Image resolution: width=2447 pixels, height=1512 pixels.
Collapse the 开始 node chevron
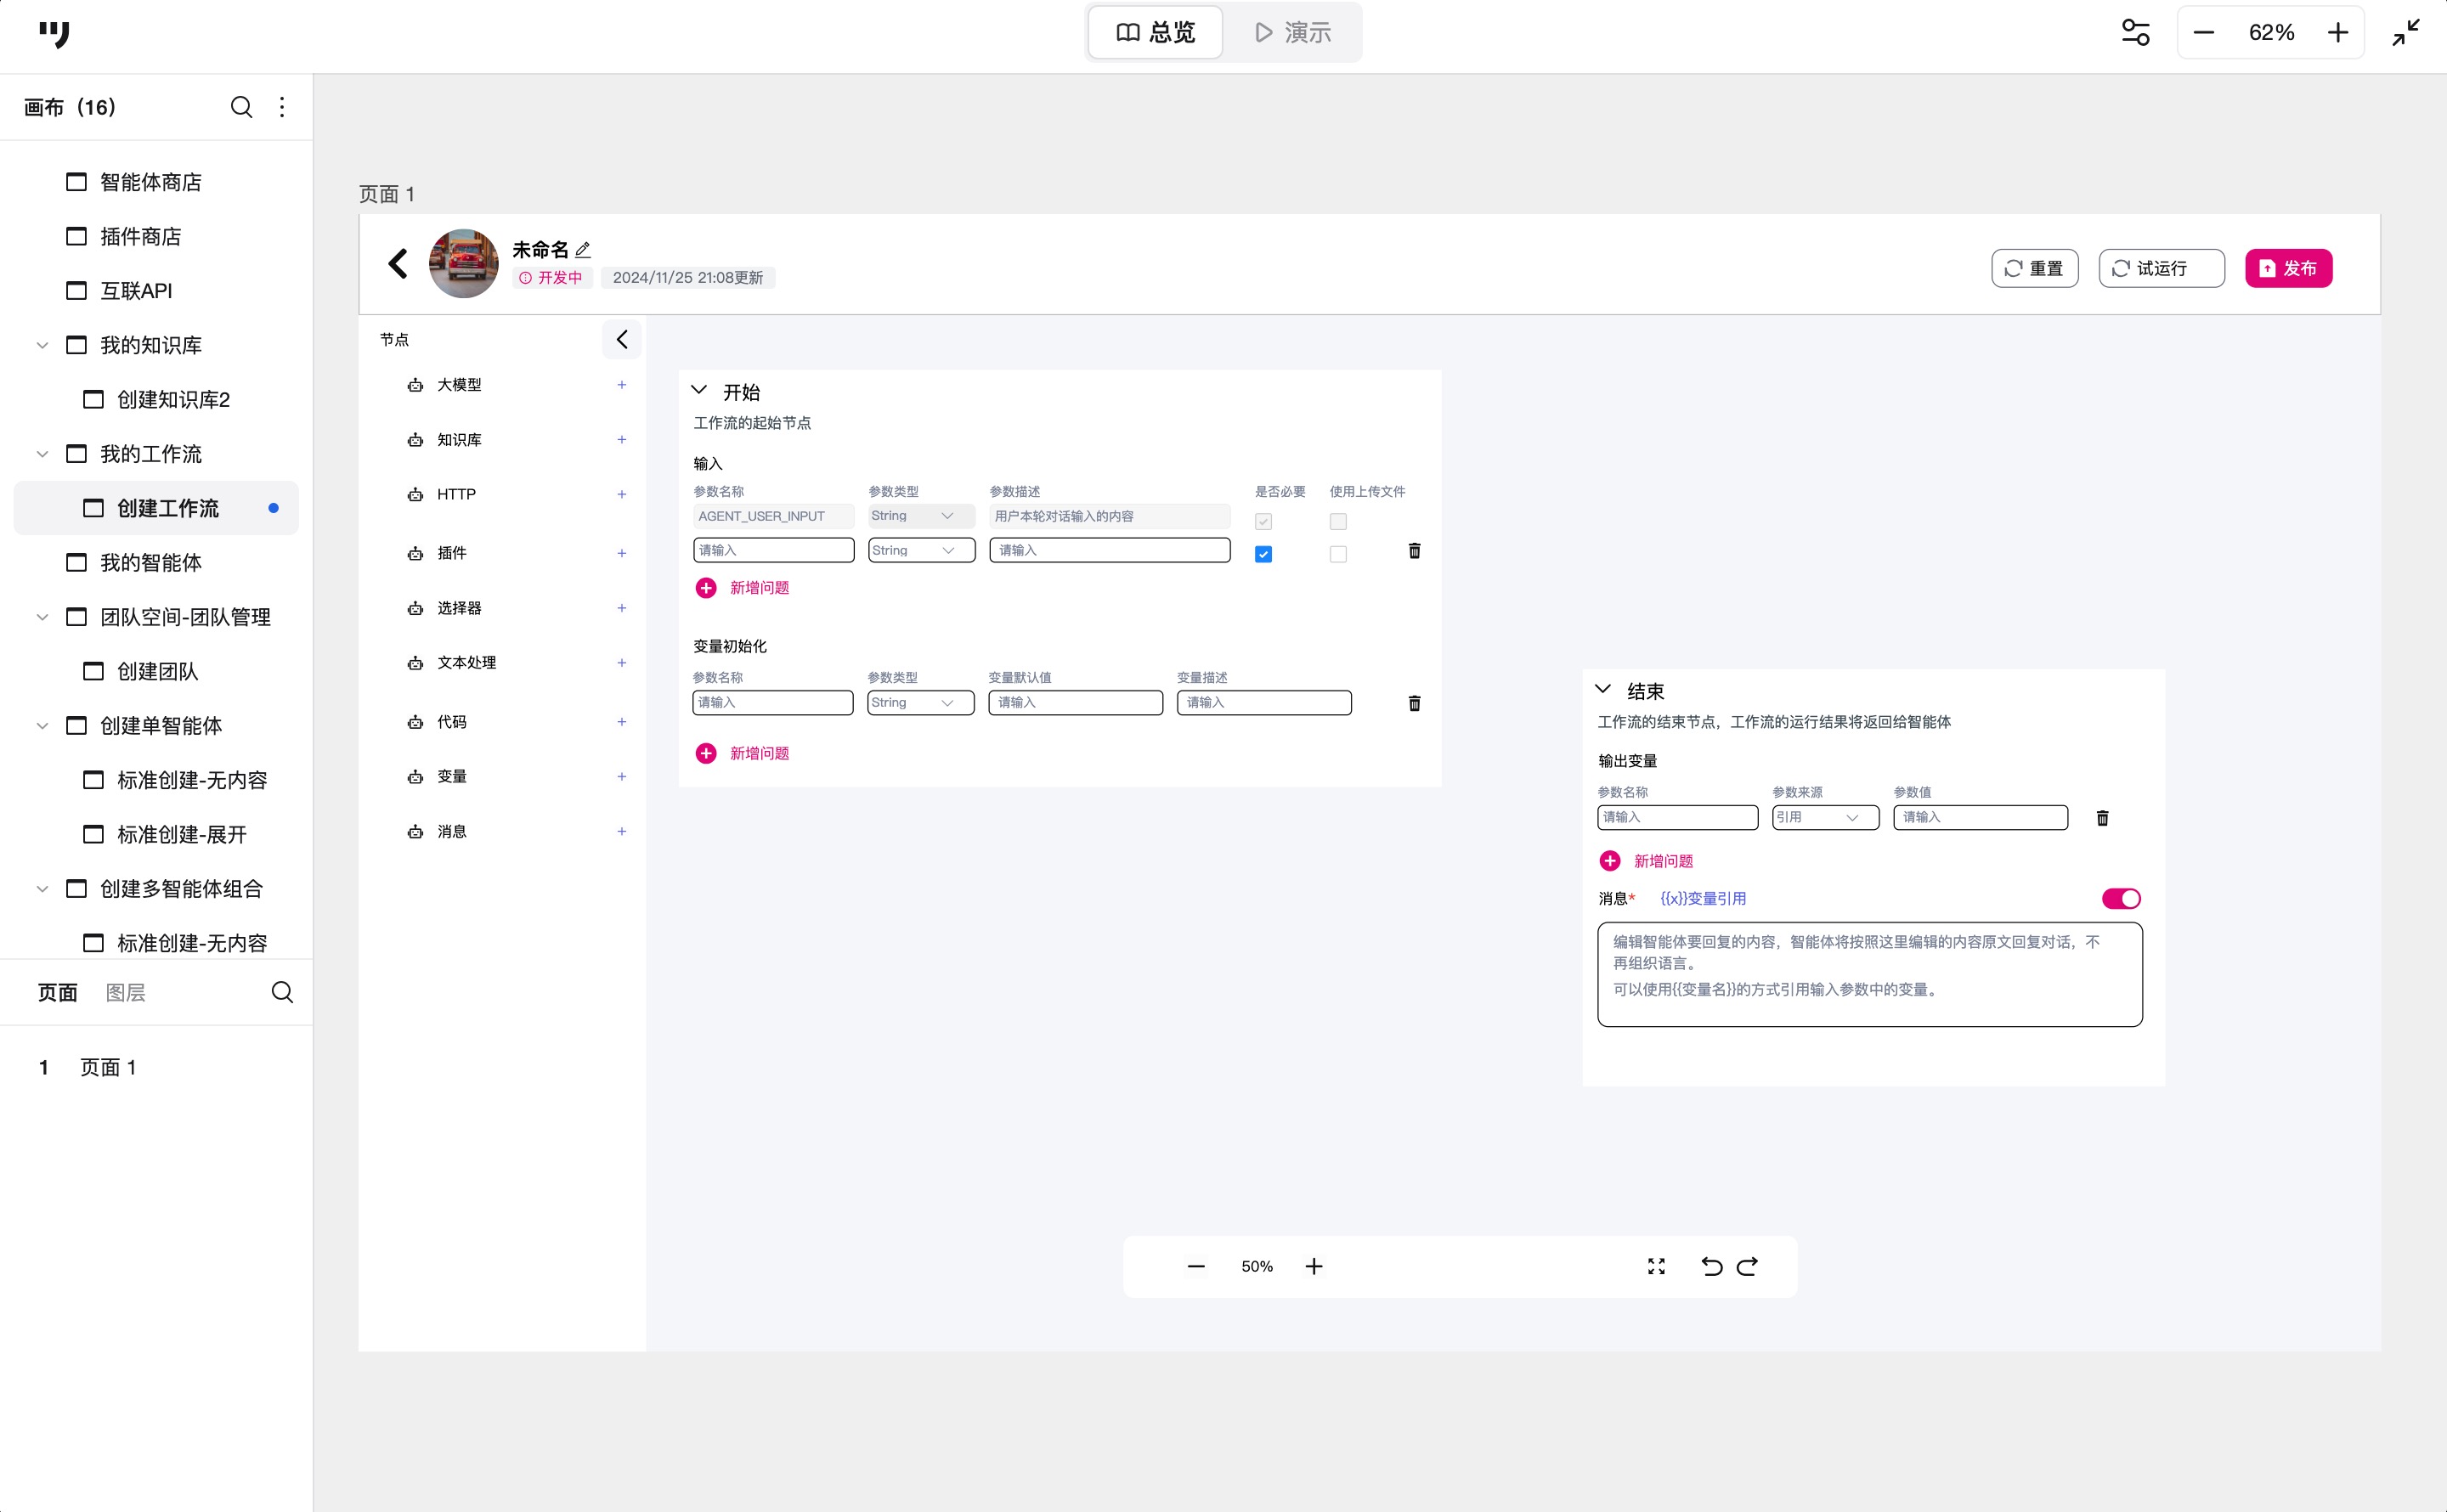(x=699, y=391)
